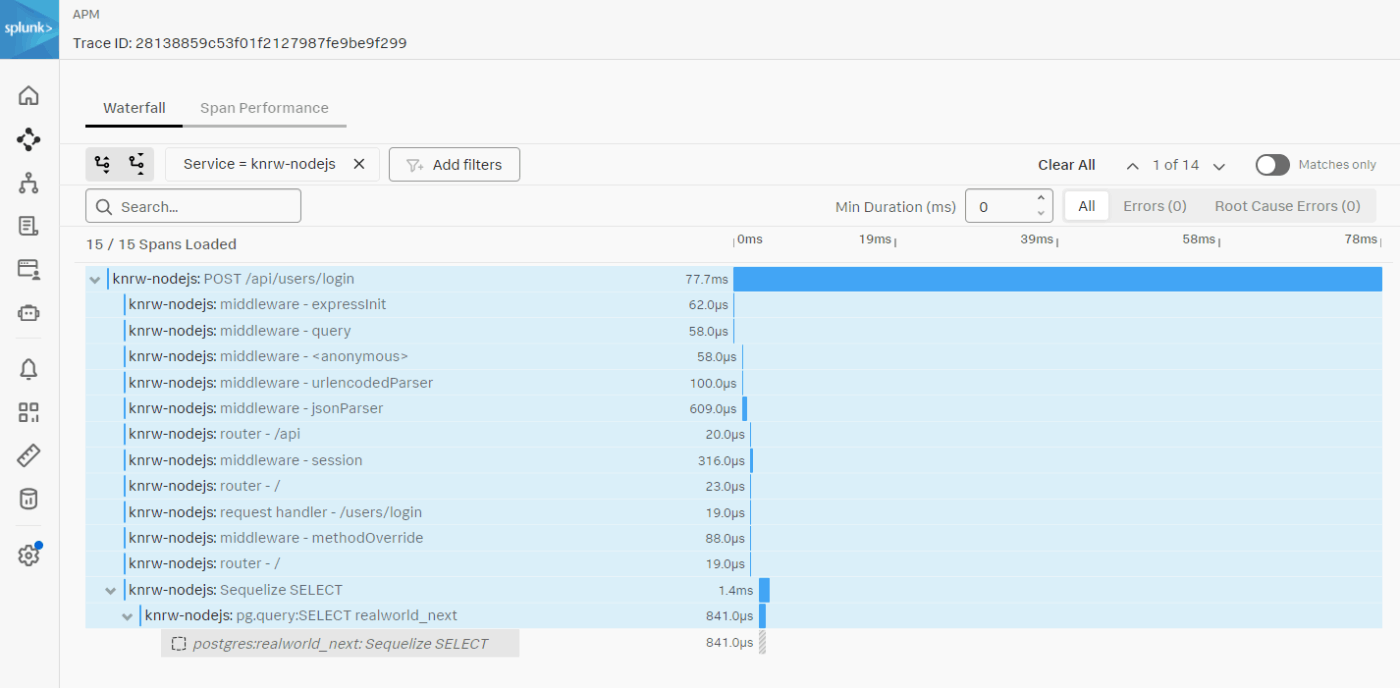Click the APM breadcrumb label
The width and height of the screenshot is (1400, 688).
point(86,14)
